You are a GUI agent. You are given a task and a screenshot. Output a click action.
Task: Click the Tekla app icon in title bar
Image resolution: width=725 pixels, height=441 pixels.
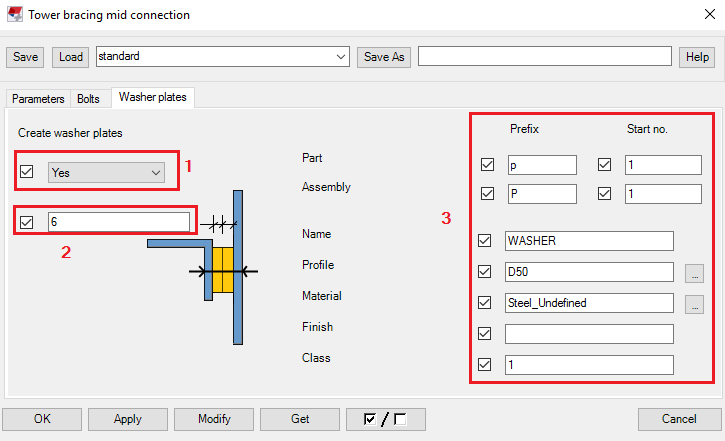click(x=13, y=15)
